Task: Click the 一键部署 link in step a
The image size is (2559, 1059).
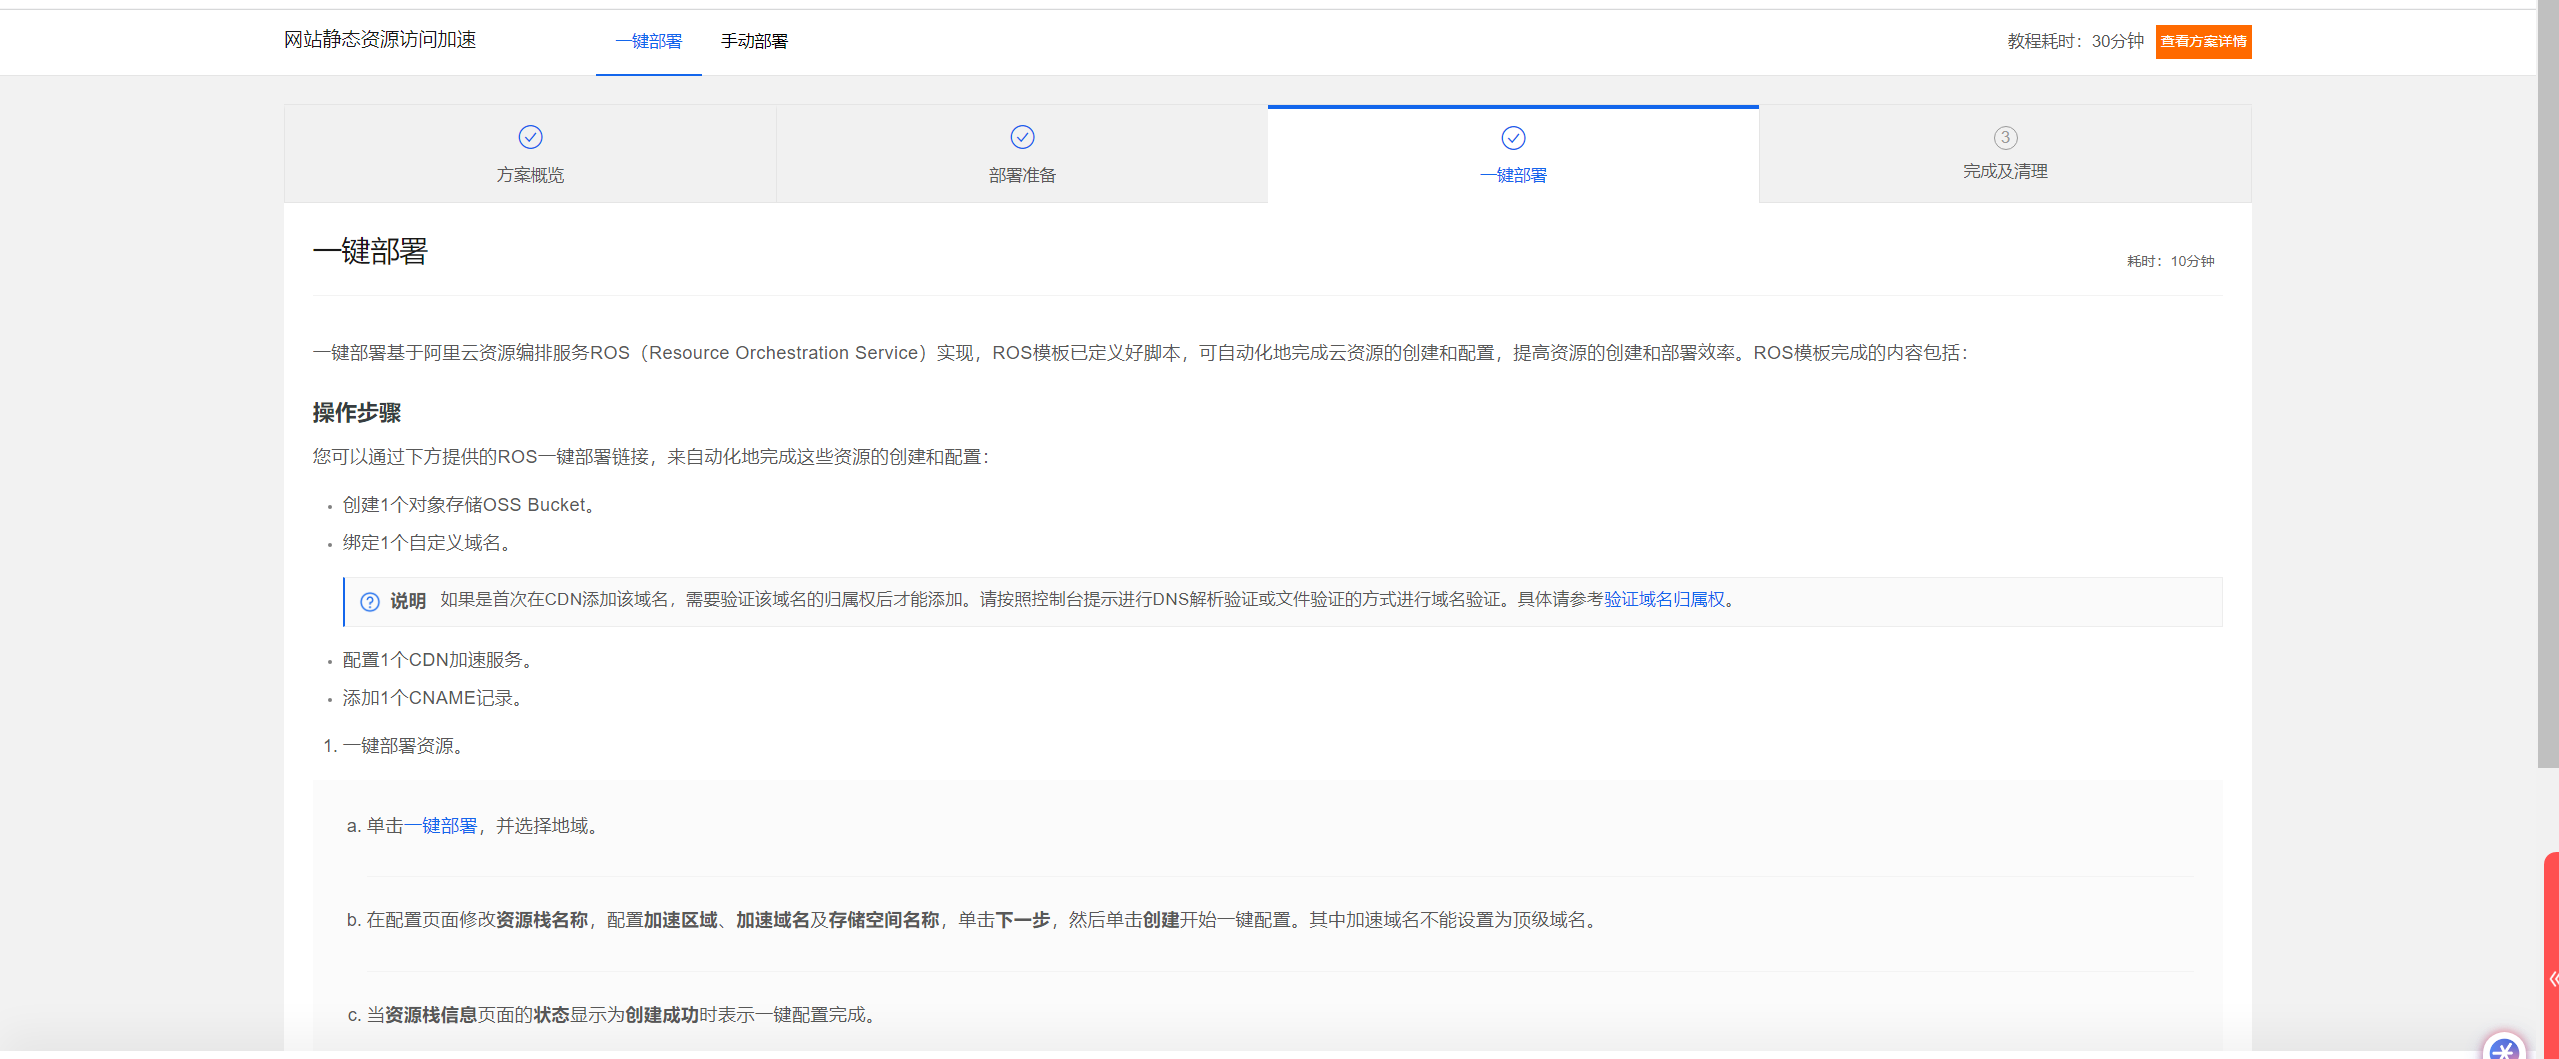Action: (441, 826)
